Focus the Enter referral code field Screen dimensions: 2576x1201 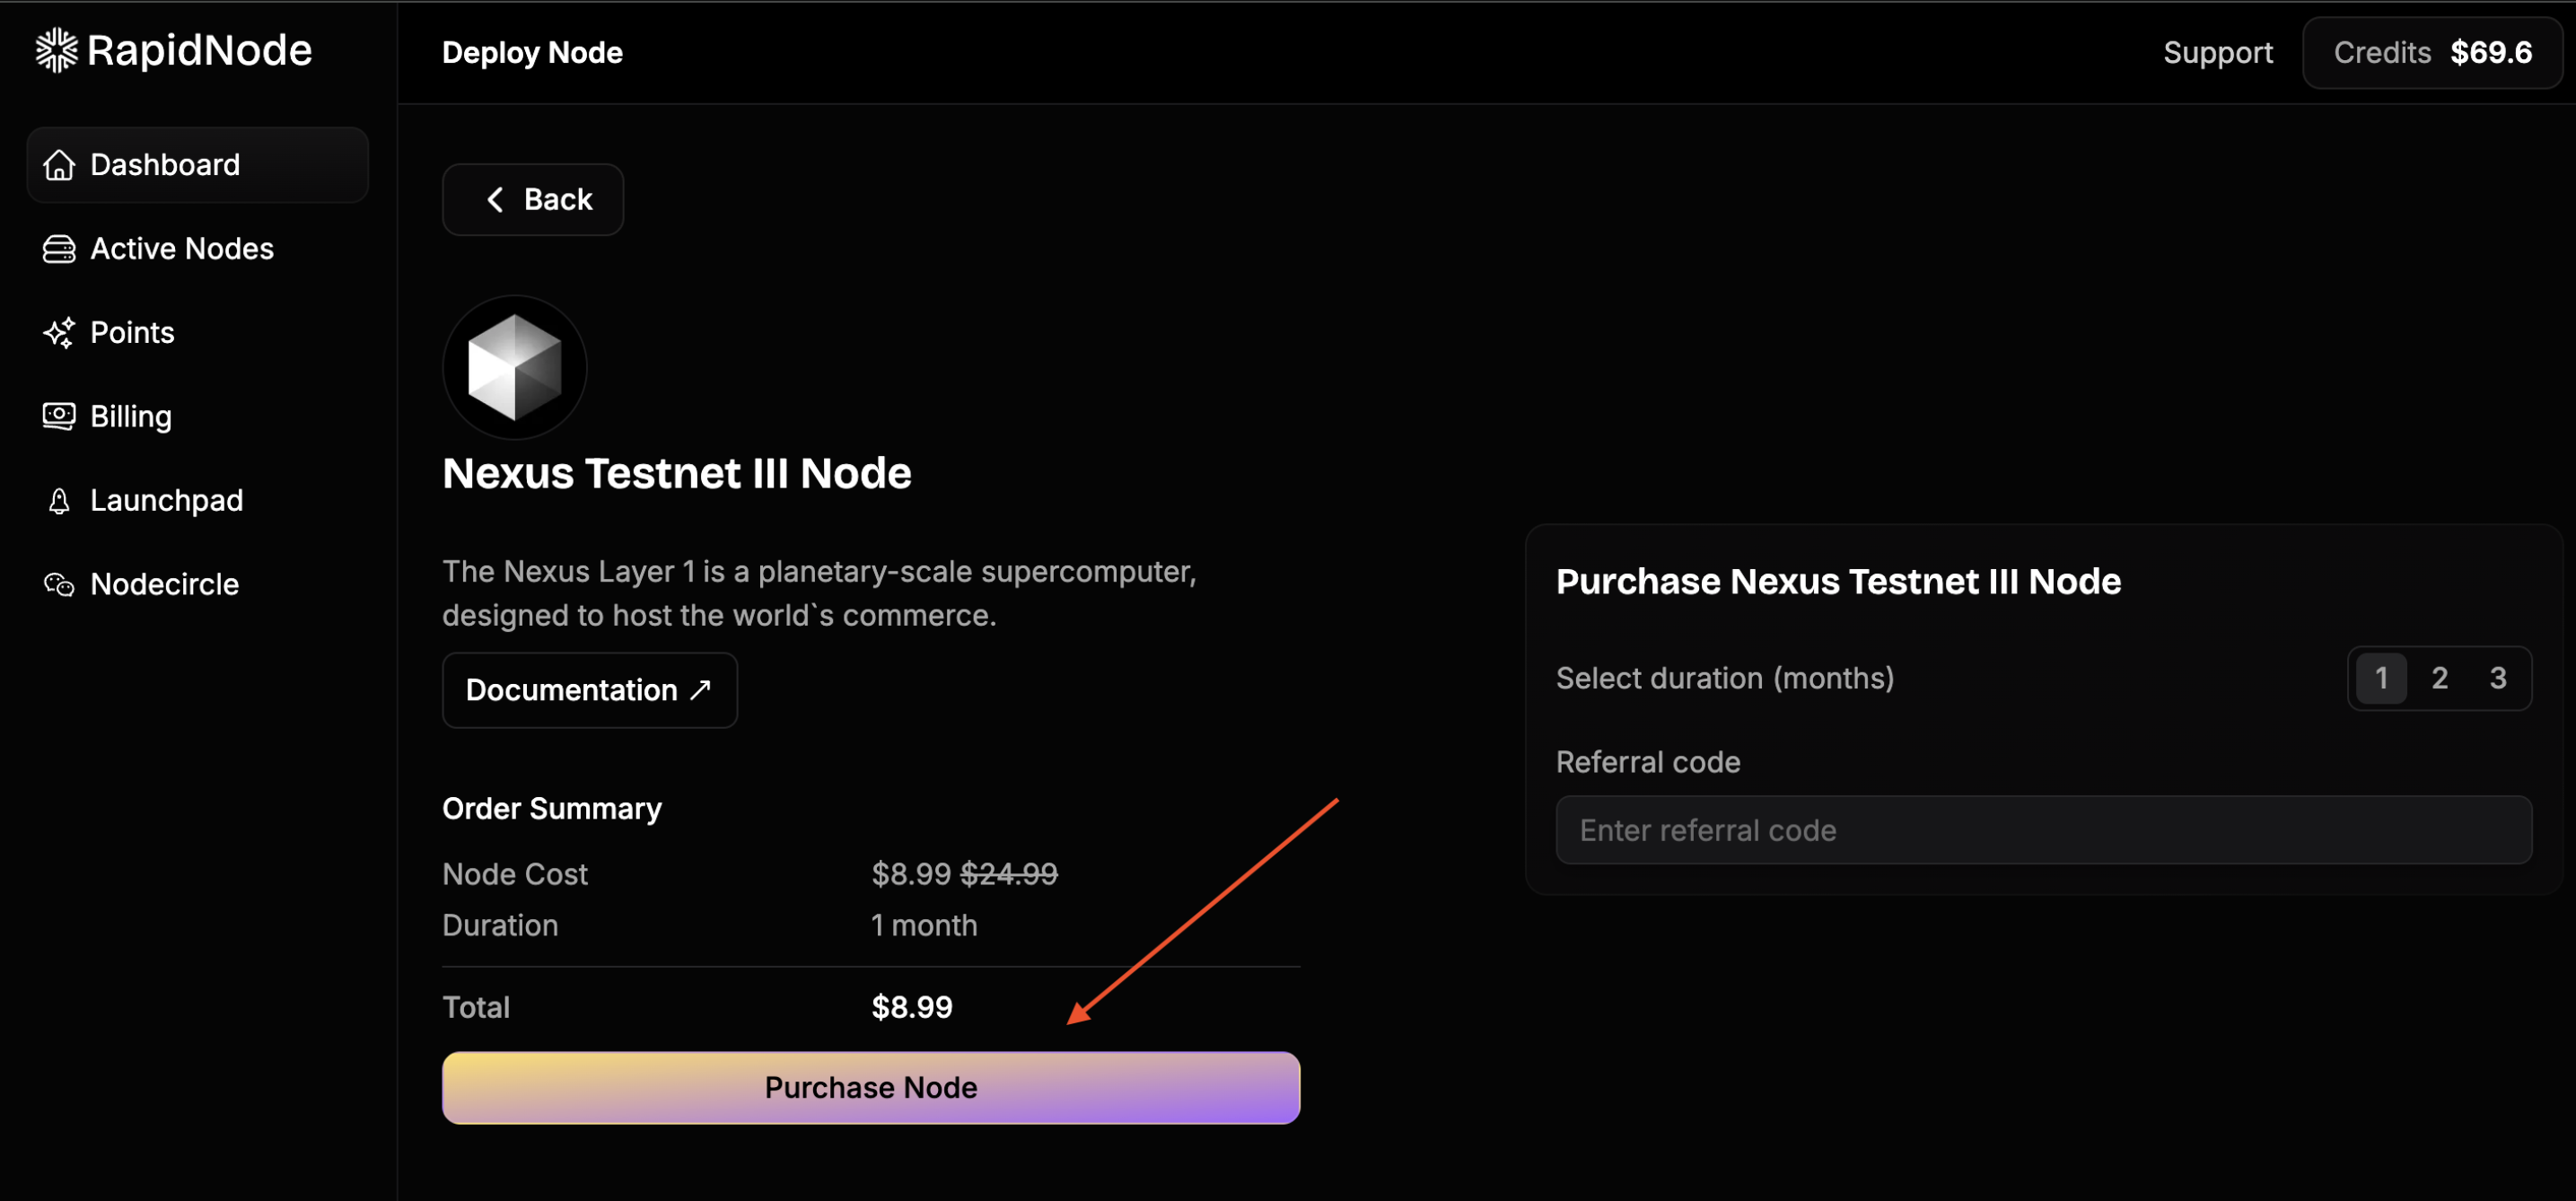tap(2043, 830)
